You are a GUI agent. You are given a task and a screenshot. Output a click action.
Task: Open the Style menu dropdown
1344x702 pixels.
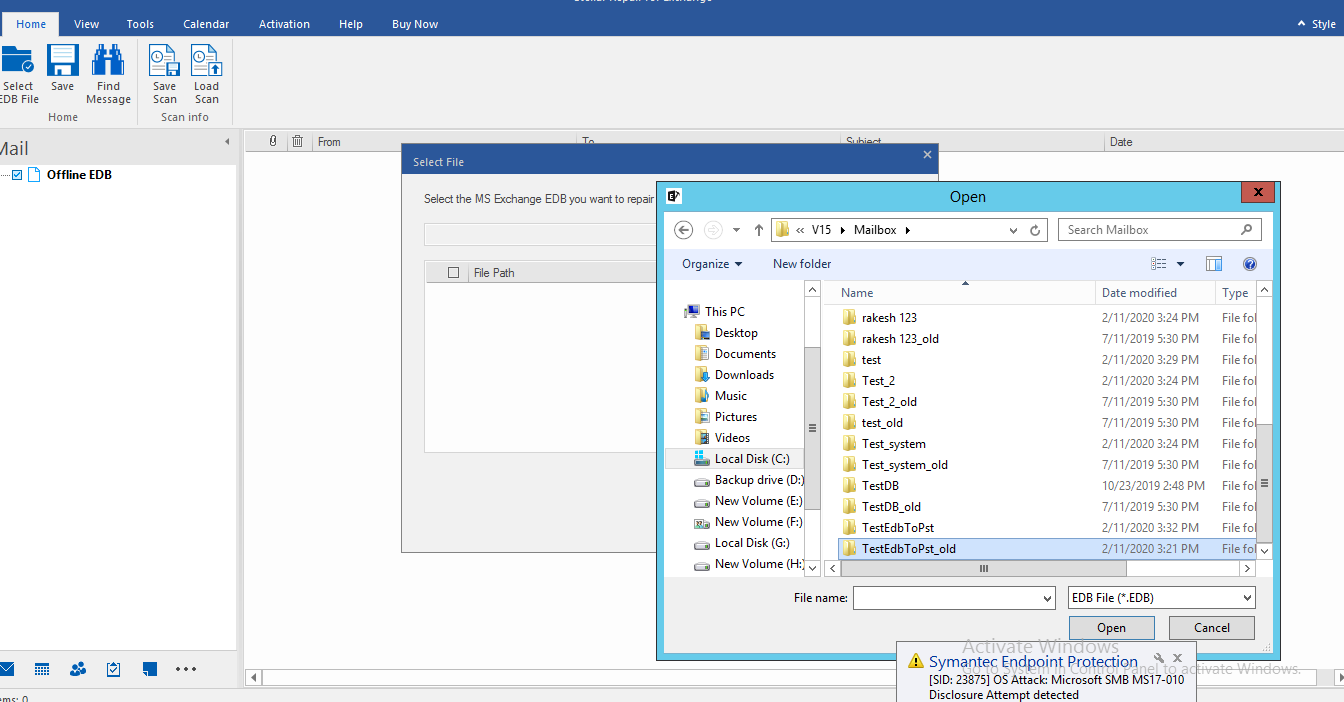tap(1316, 24)
